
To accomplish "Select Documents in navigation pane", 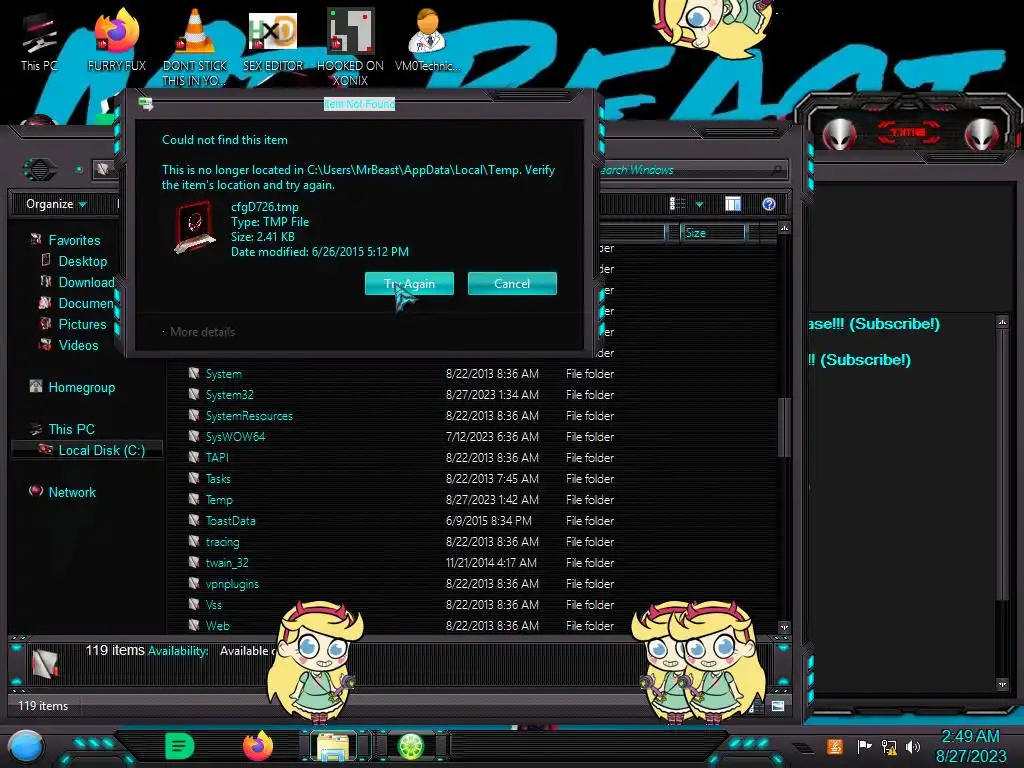I will tap(86, 303).
